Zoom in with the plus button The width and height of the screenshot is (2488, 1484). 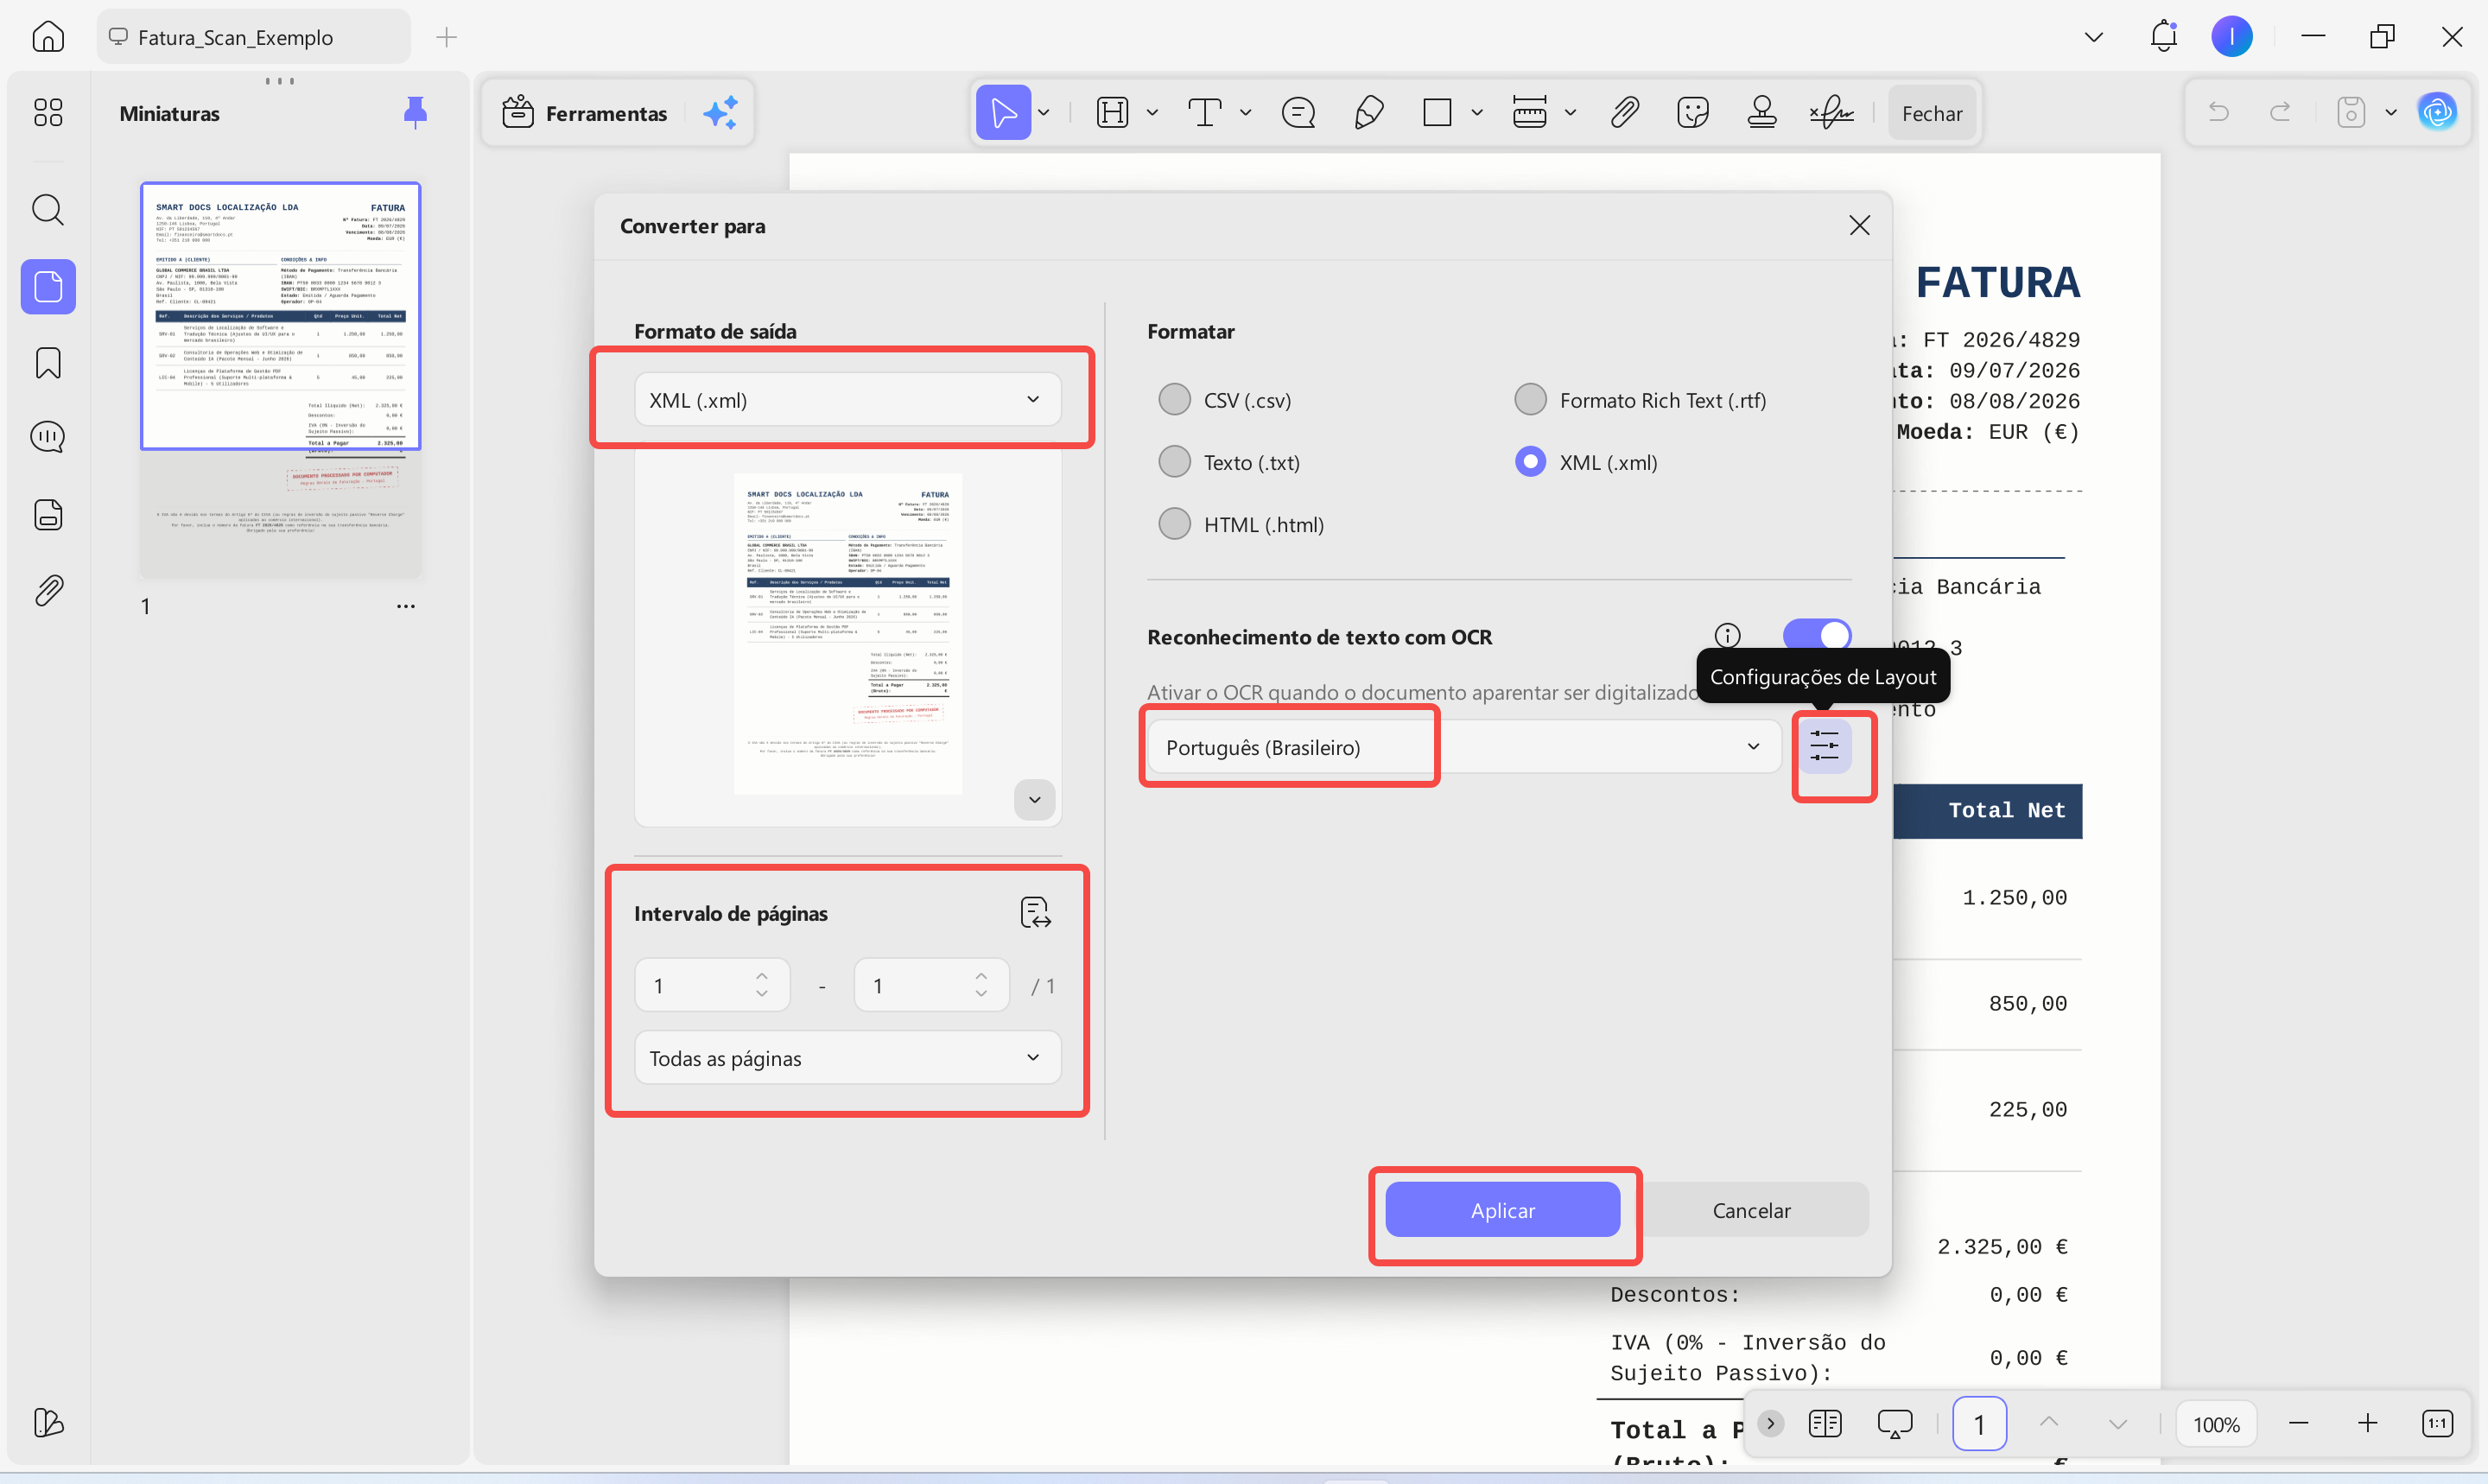tap(2367, 1423)
